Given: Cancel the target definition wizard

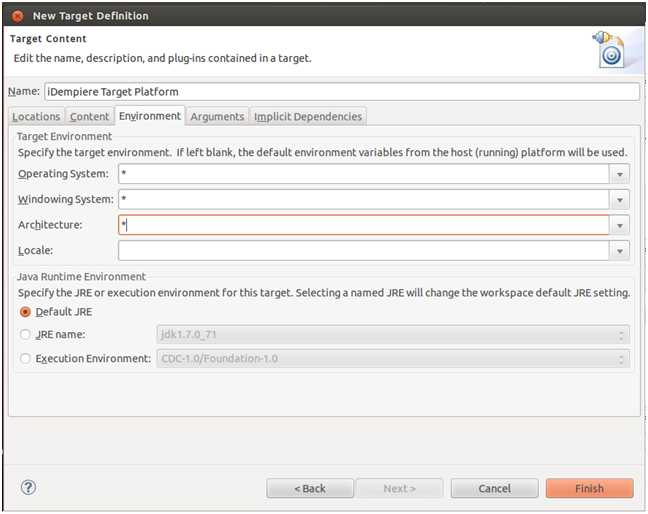Looking at the screenshot, I should pos(495,488).
